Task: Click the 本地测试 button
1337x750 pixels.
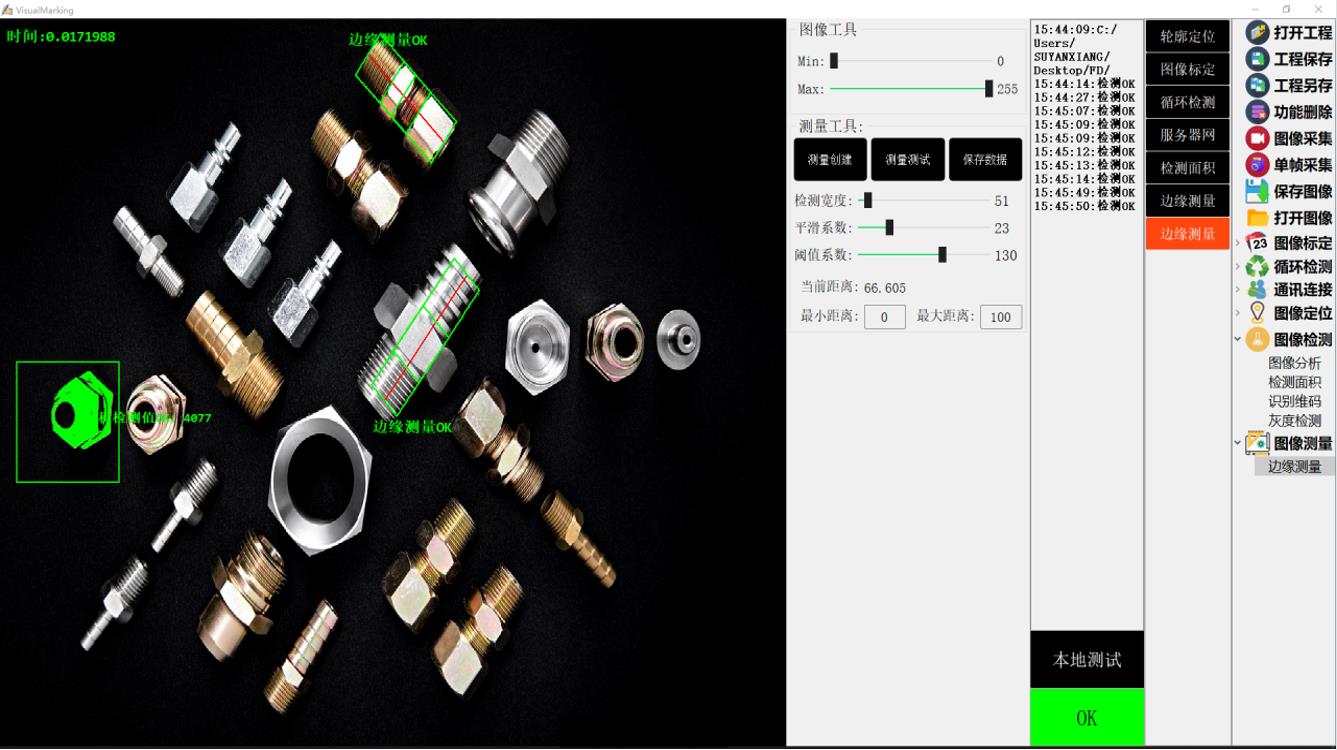Action: (x=1086, y=660)
